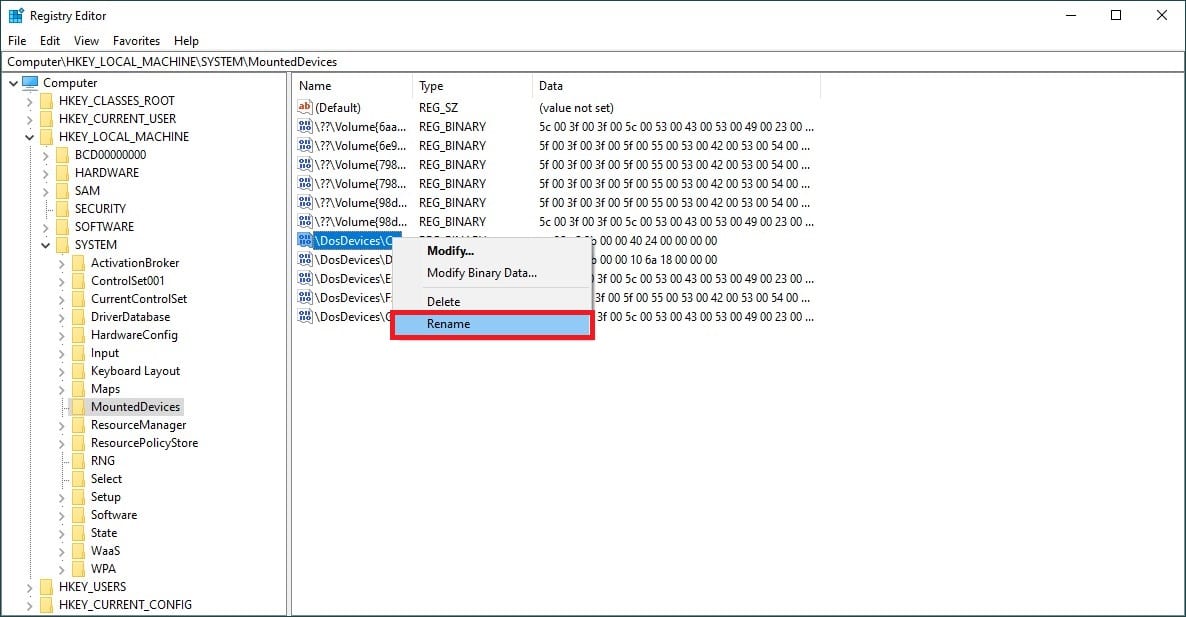This screenshot has width=1186, height=617.
Task: Collapse the SYSTEM key
Action: tap(45, 245)
